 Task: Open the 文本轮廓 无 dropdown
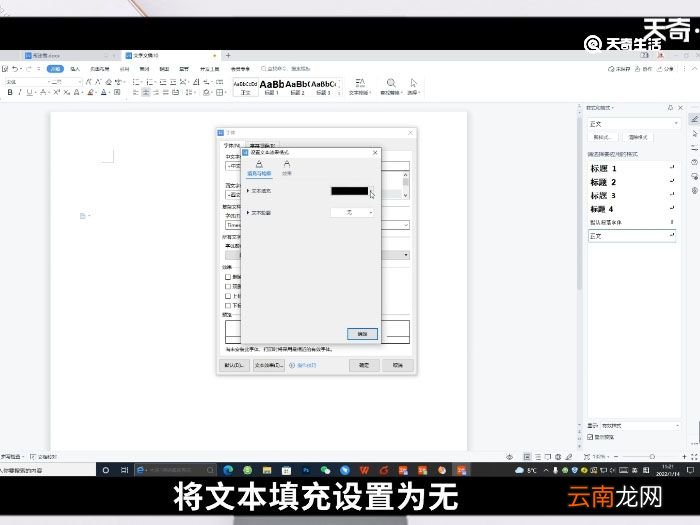[353, 213]
